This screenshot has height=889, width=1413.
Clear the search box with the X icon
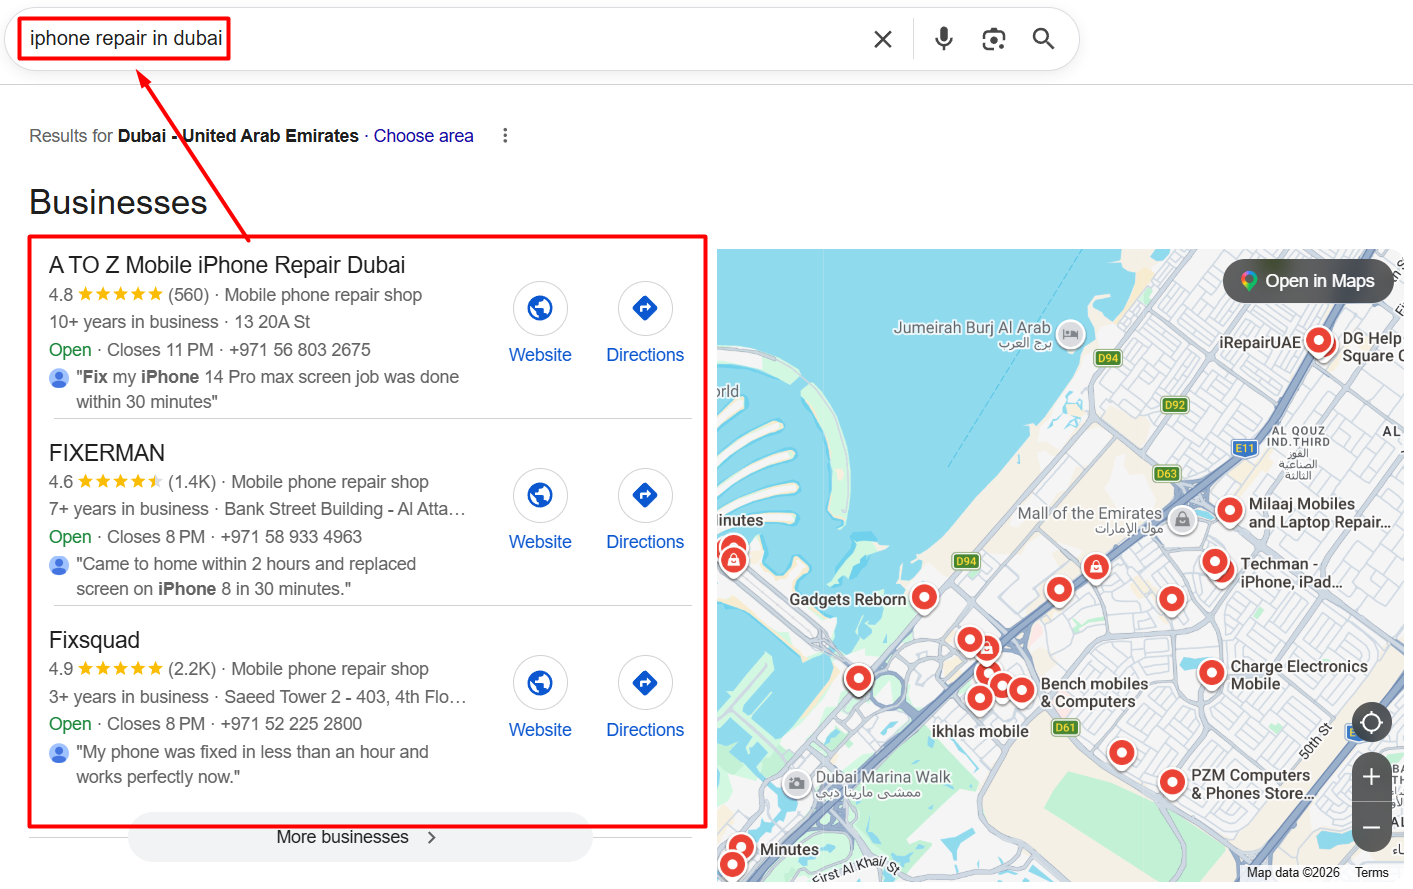[x=882, y=39]
